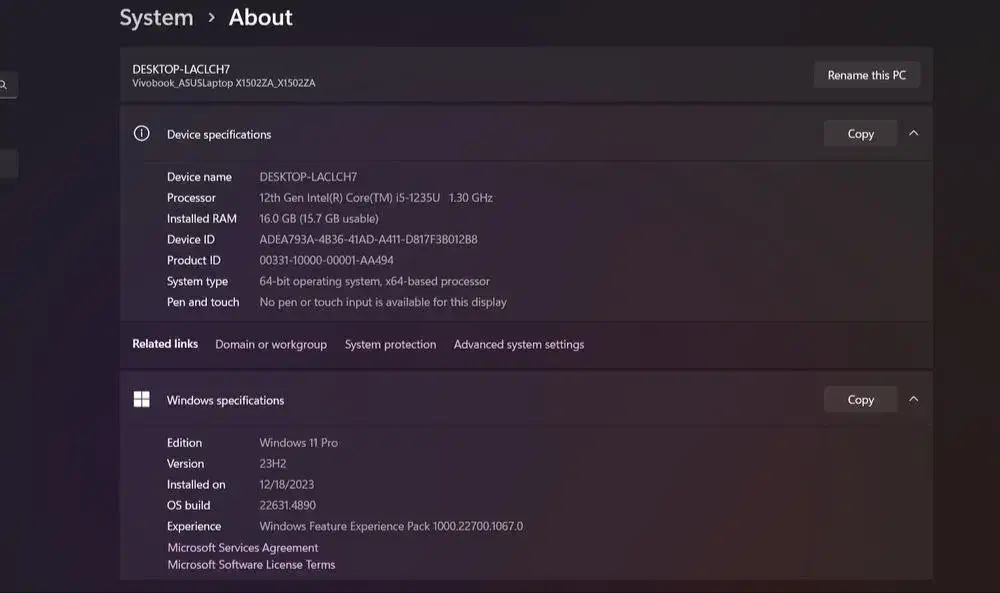Select the Device ID value text
Screen dimensions: 1000x593
pos(368,240)
